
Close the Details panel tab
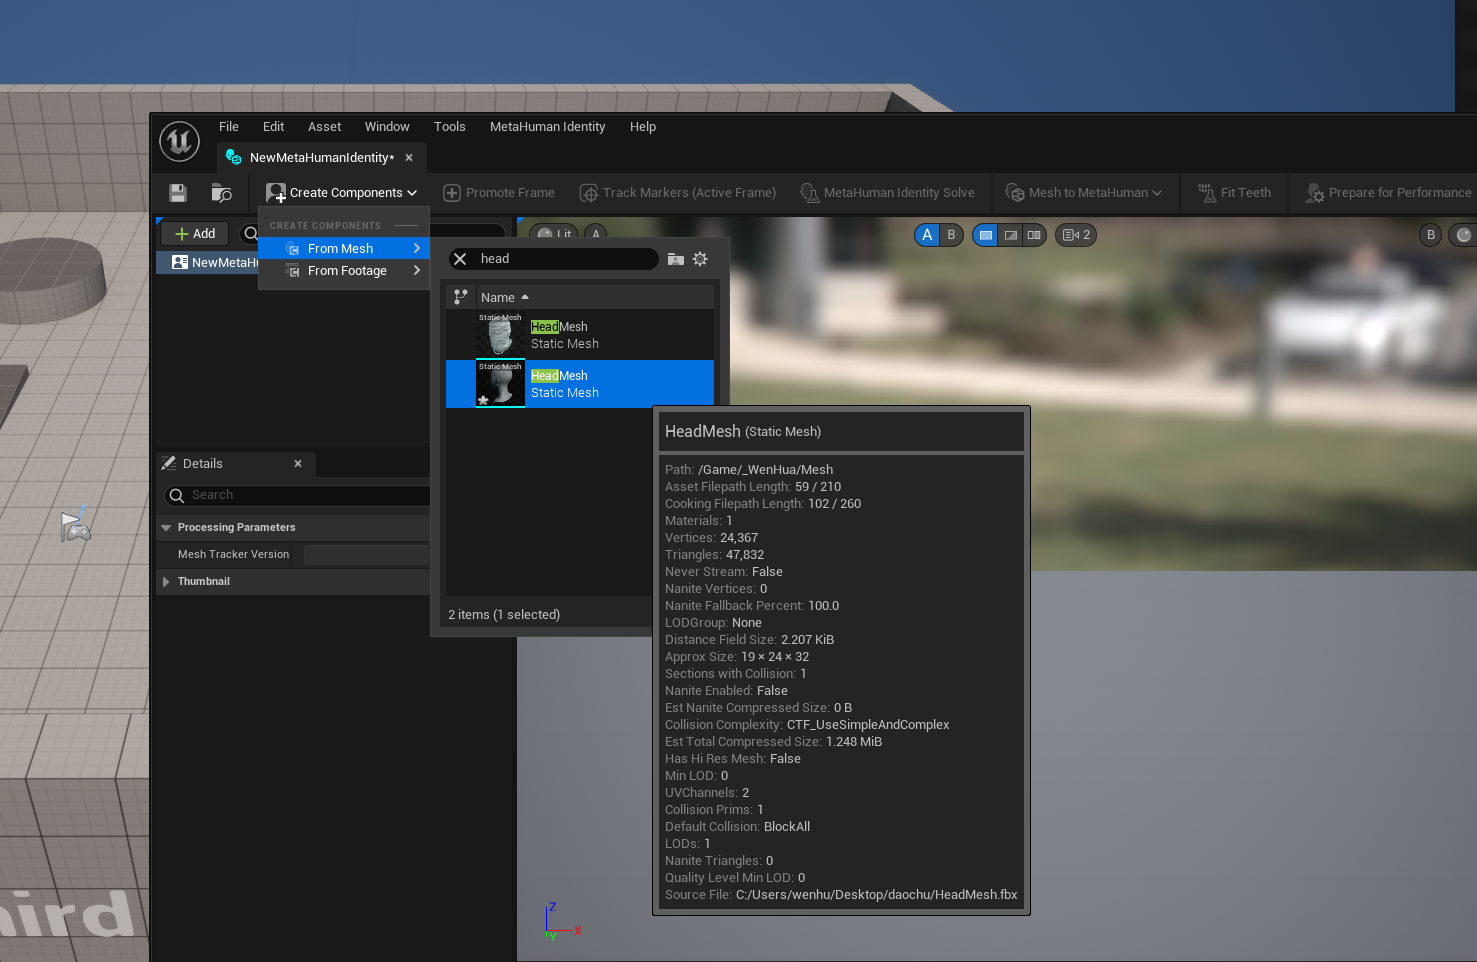pos(298,464)
